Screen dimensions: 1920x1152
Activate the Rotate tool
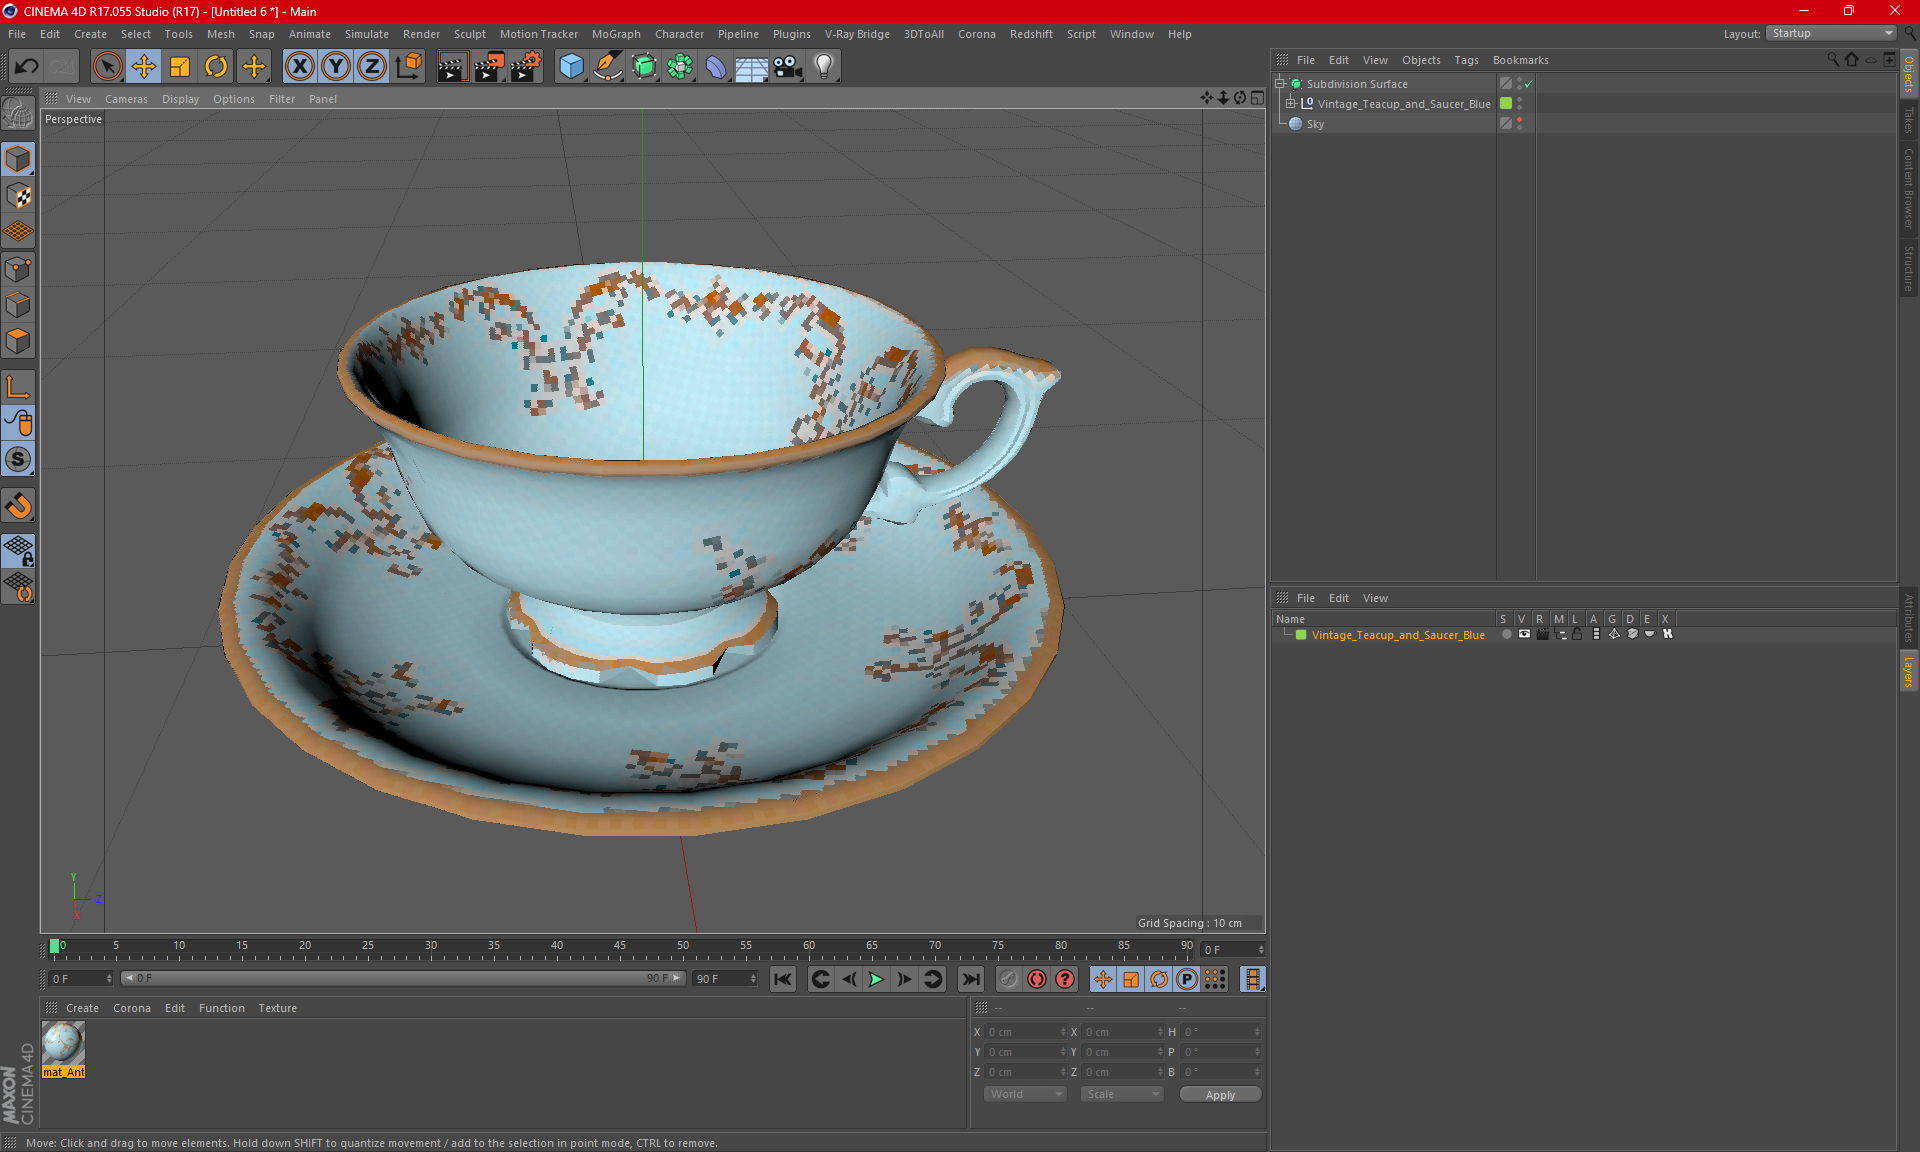(216, 67)
